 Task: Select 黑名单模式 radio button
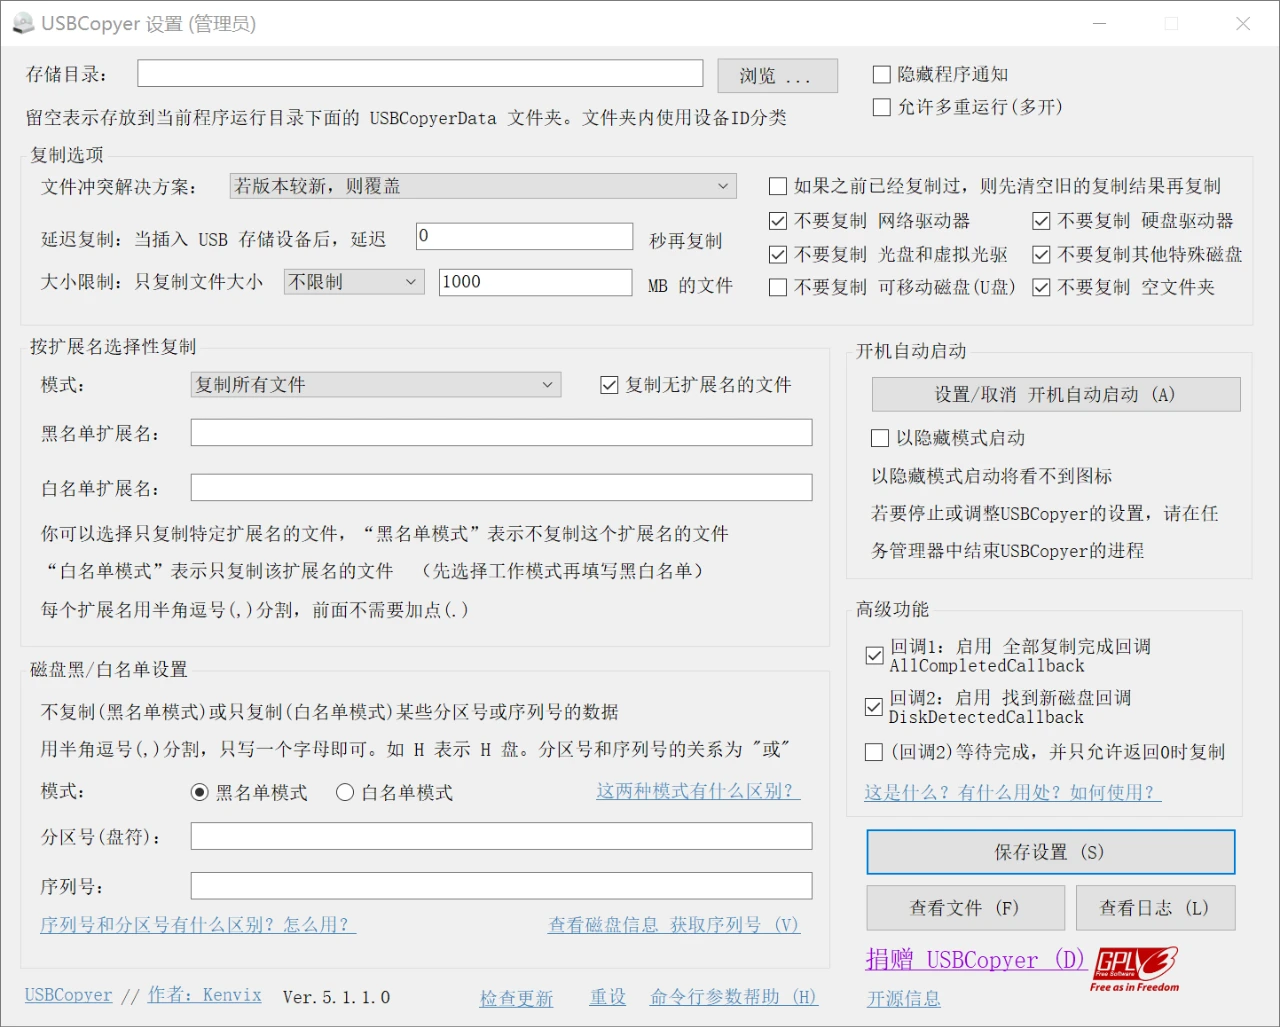pyautogui.click(x=200, y=792)
